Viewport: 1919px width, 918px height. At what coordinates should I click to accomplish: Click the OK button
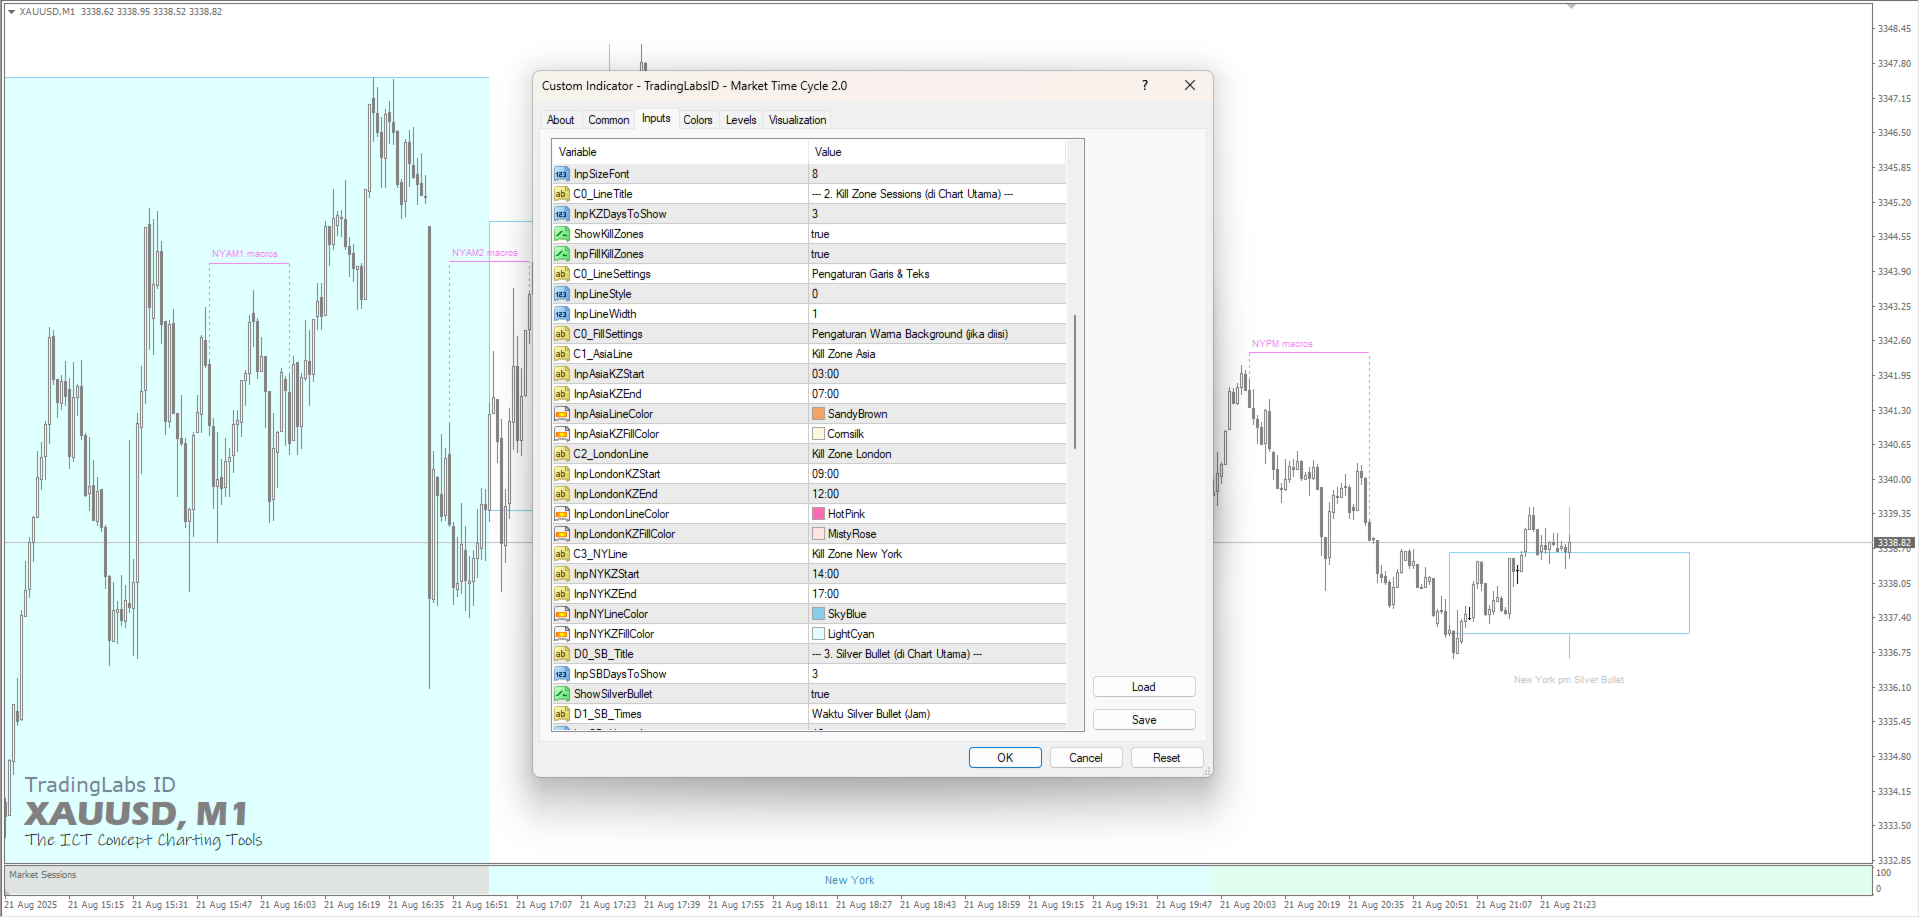pyautogui.click(x=1005, y=758)
